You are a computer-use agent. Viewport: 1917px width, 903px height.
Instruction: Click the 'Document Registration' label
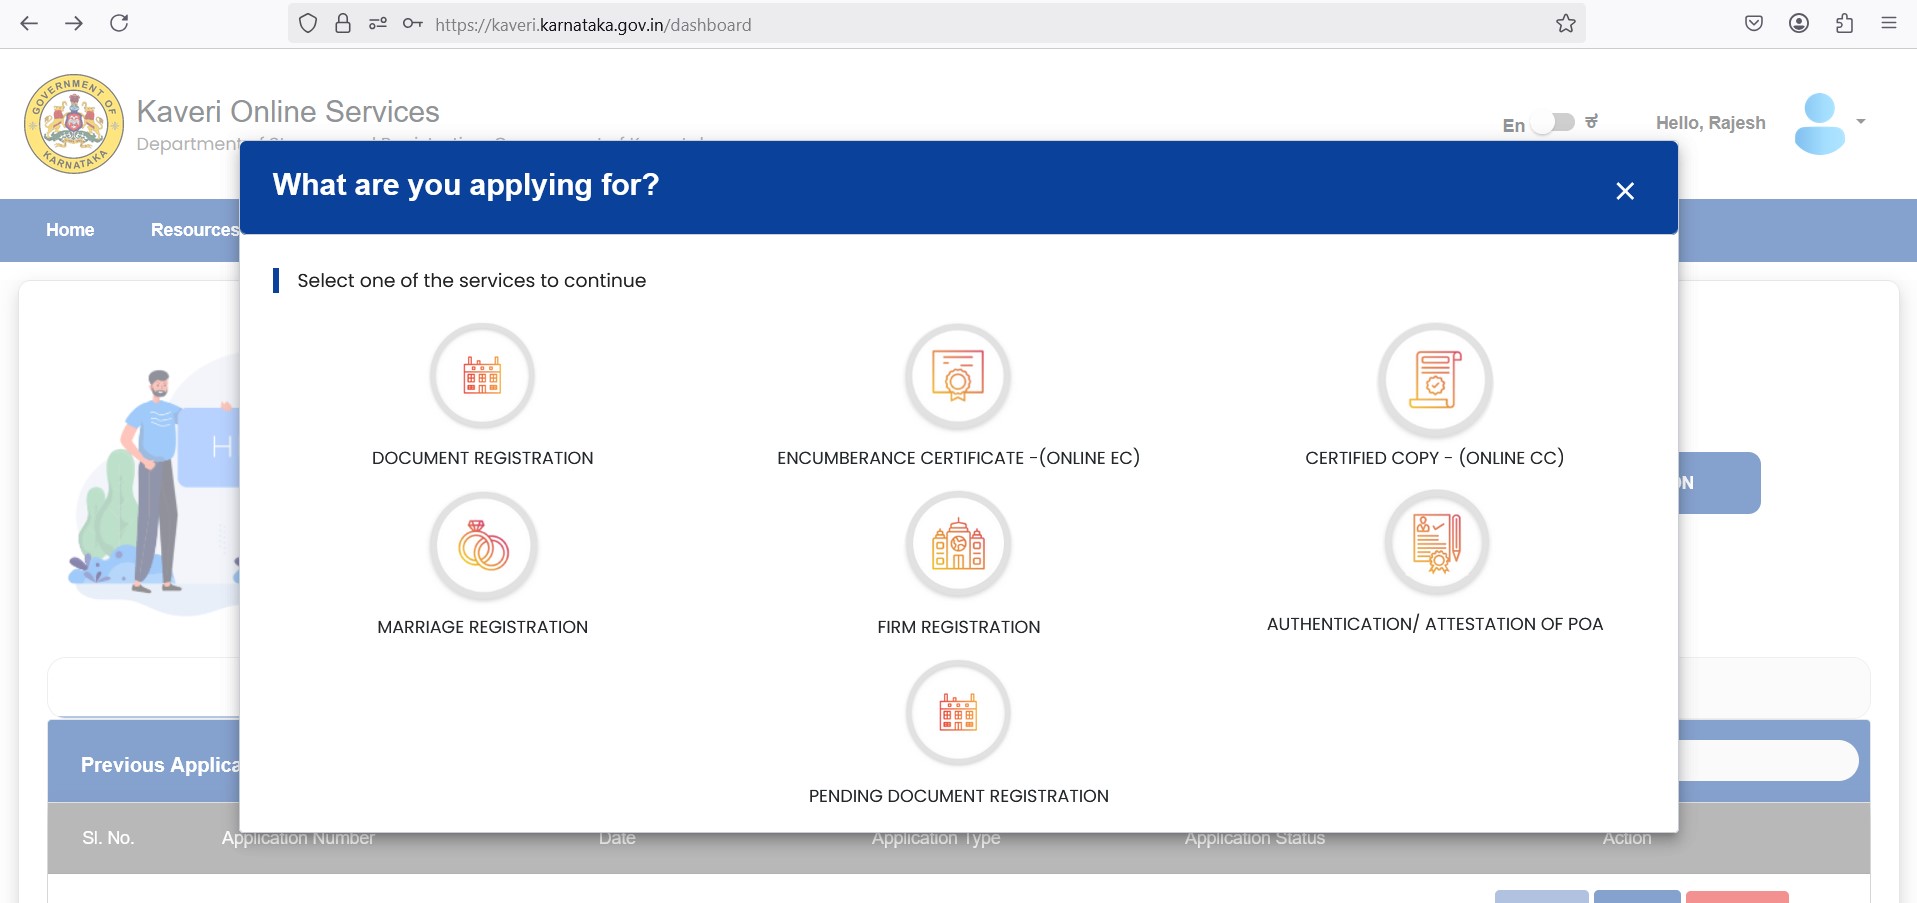click(x=482, y=458)
